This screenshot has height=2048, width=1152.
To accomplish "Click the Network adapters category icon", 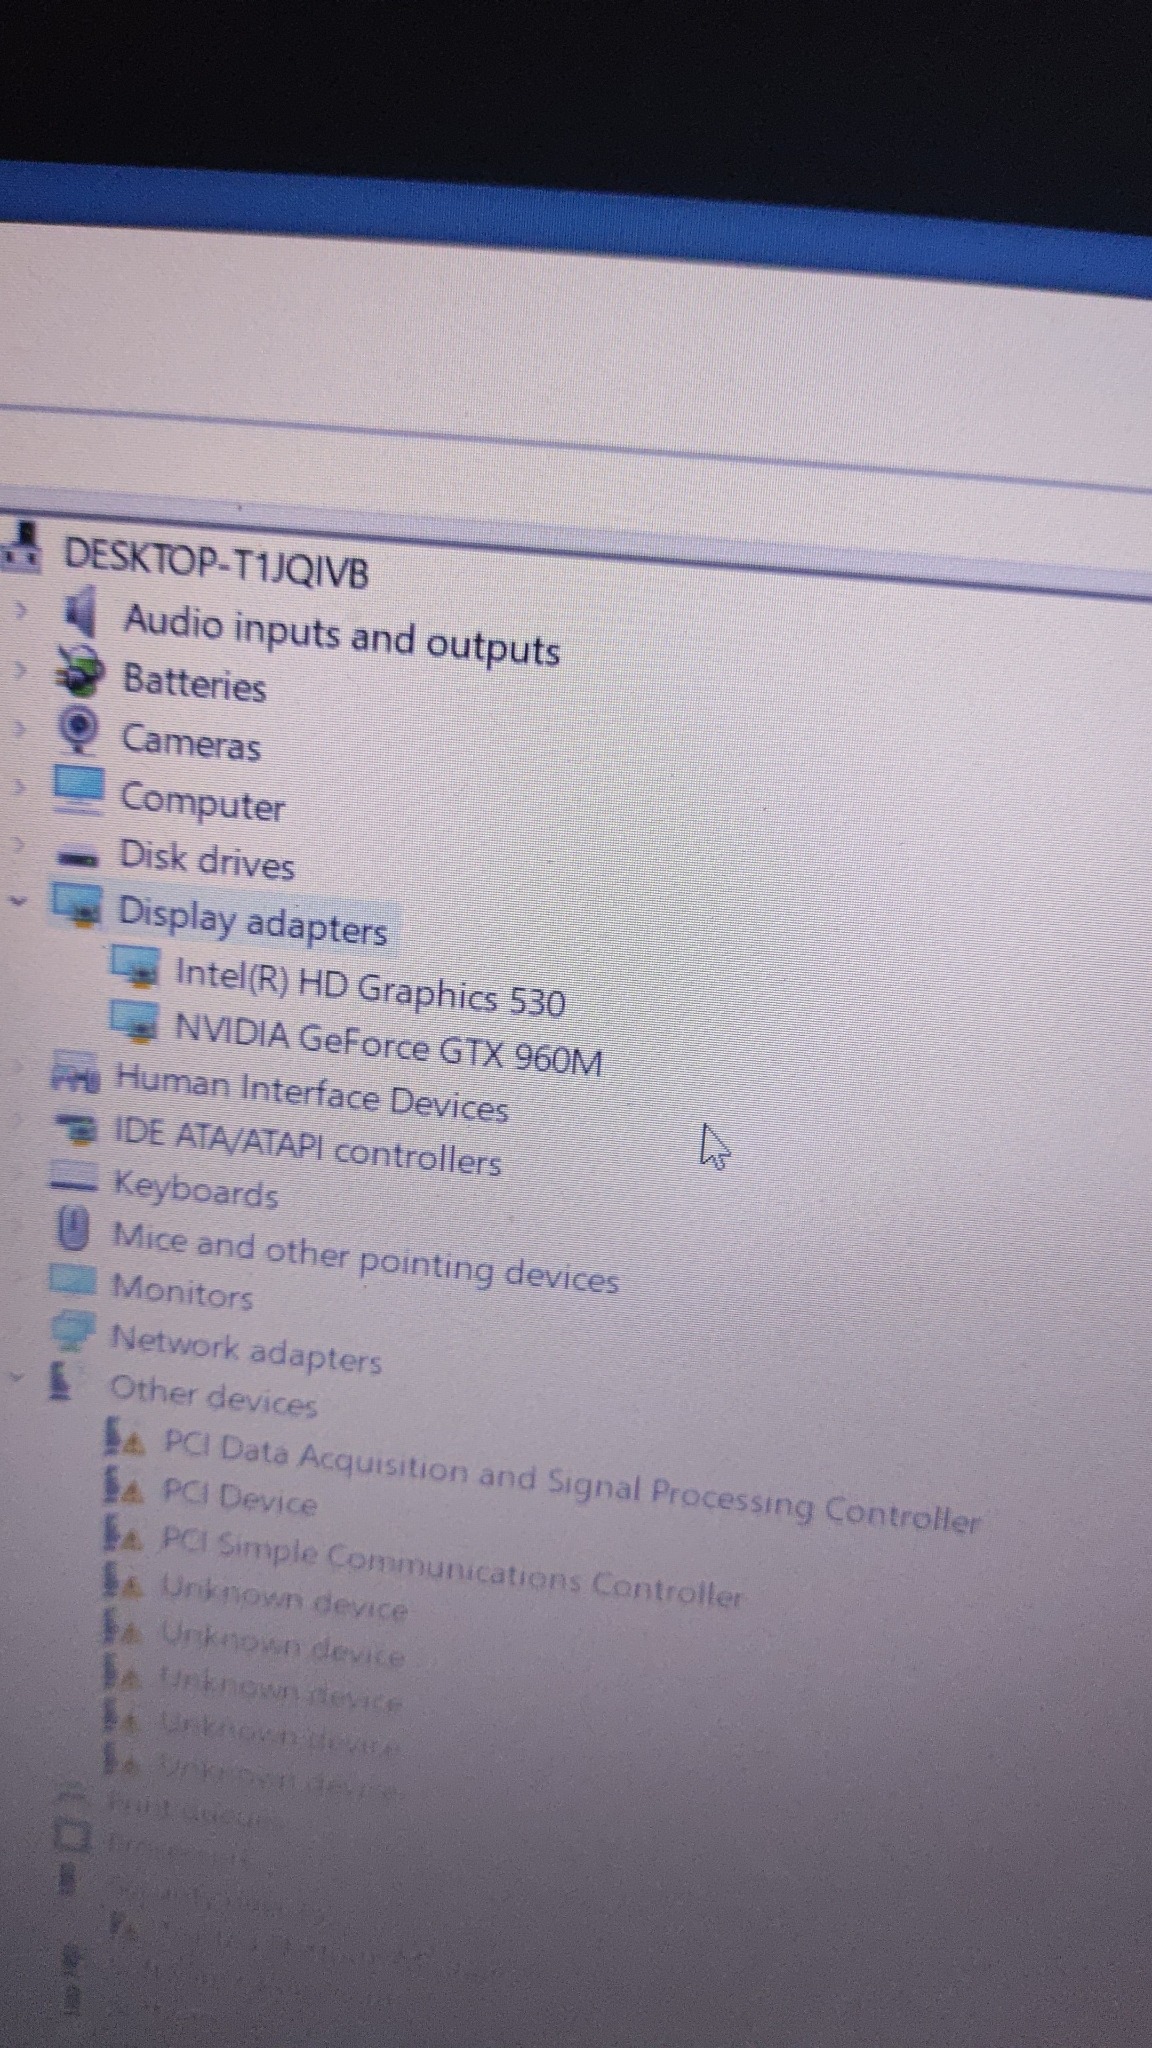I will point(73,1333).
